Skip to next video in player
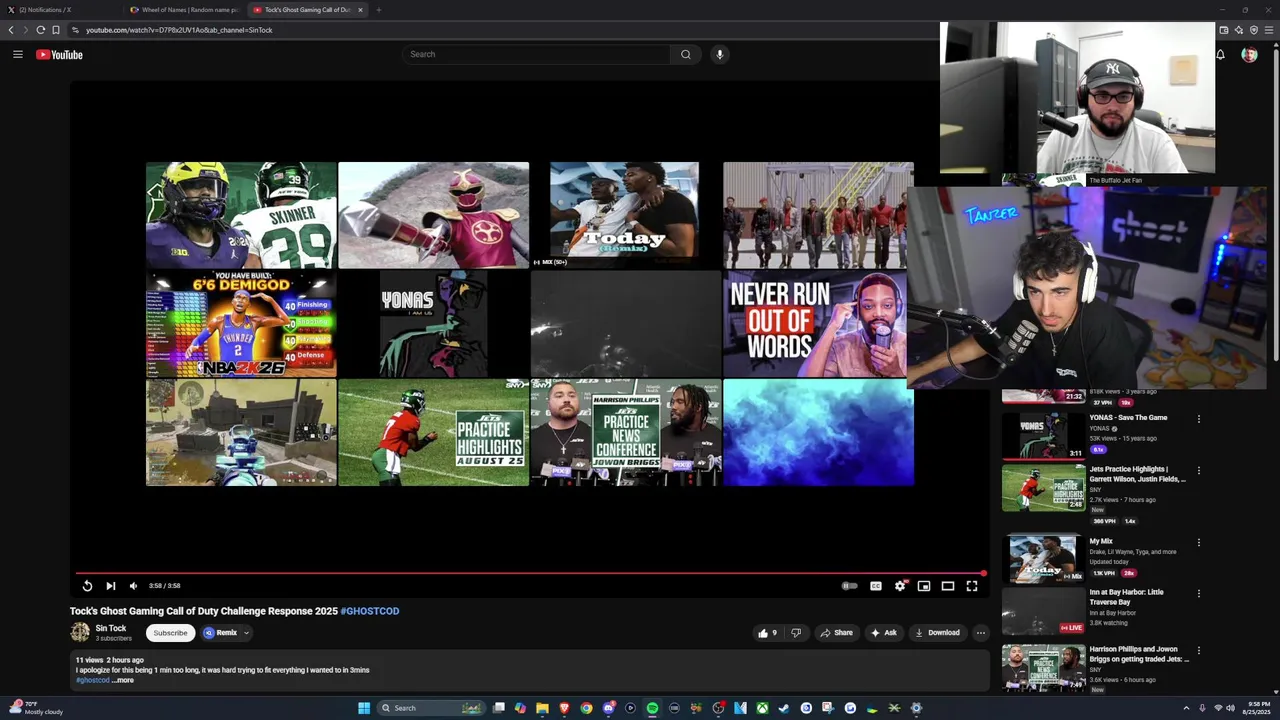Viewport: 1280px width, 720px height. pos(110,586)
